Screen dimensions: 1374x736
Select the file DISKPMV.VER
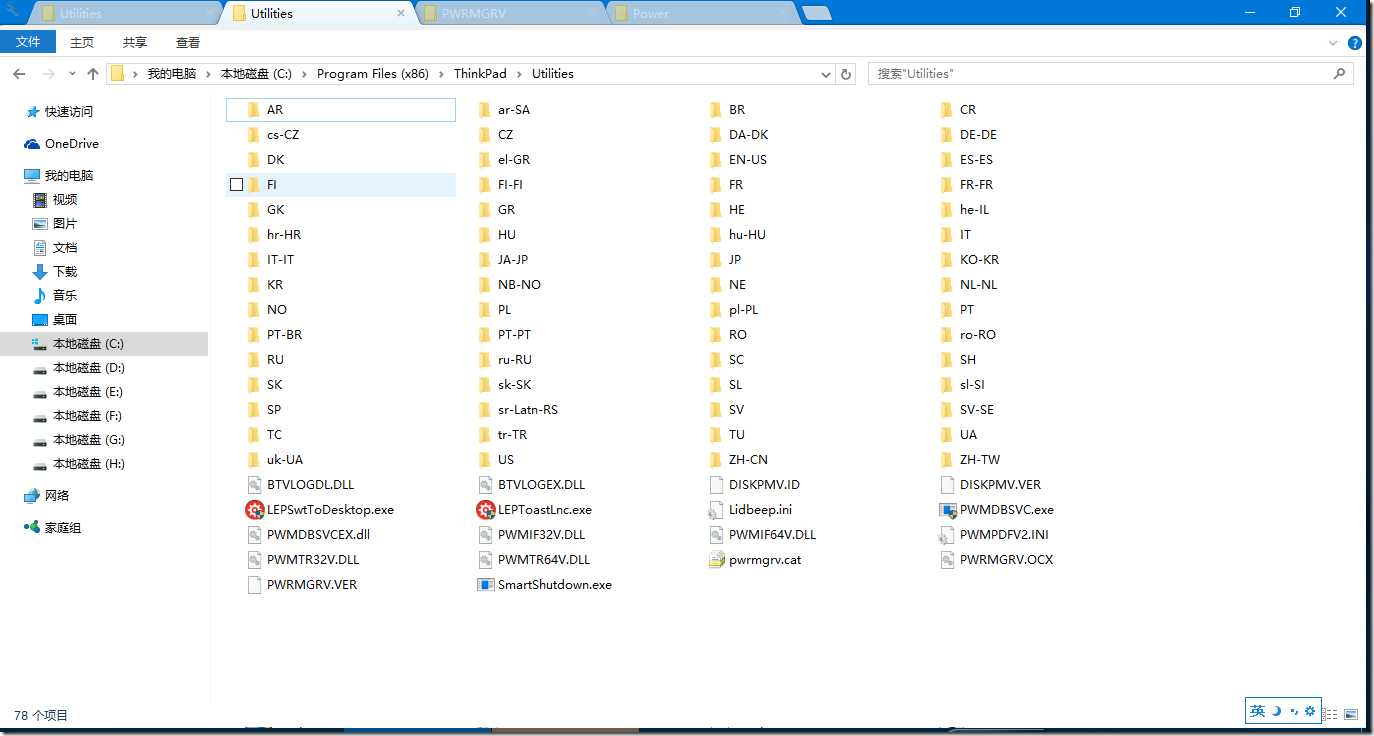(x=1000, y=485)
